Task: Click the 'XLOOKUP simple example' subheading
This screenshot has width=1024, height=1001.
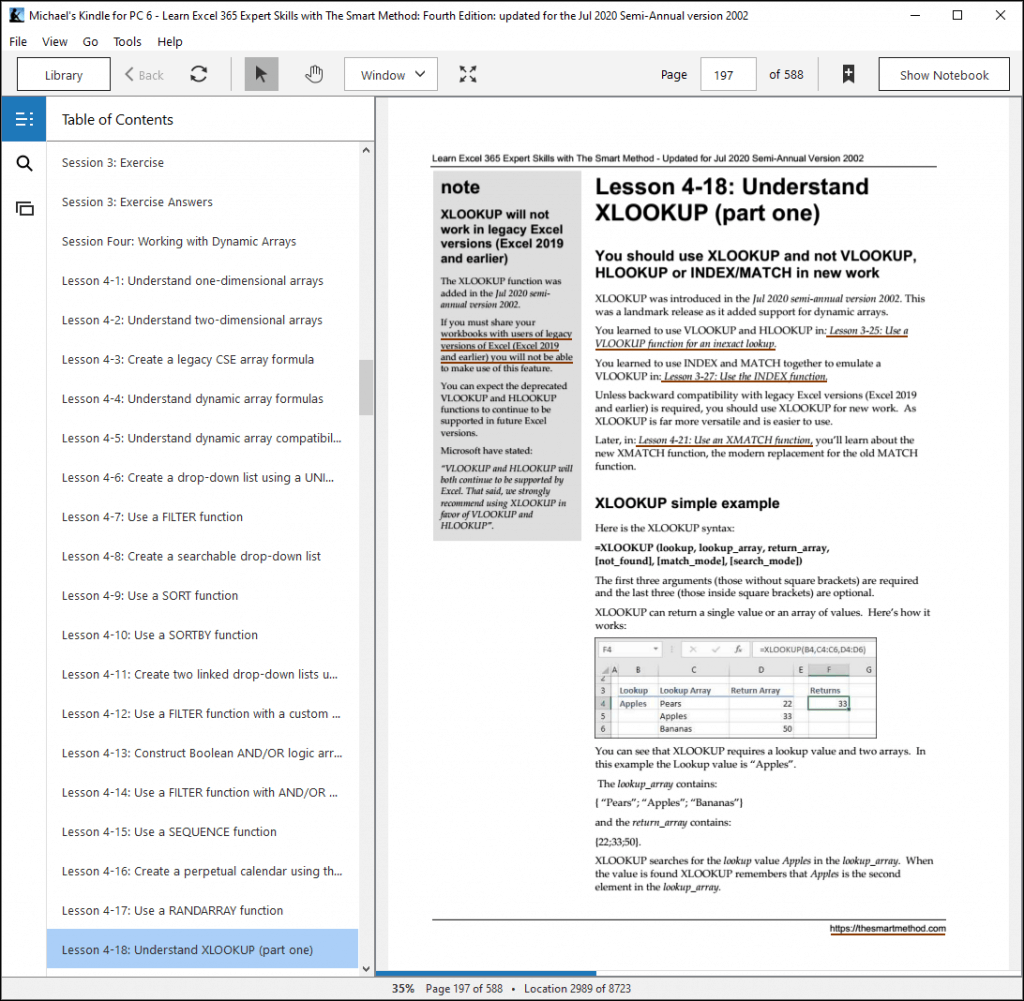Action: coord(687,503)
